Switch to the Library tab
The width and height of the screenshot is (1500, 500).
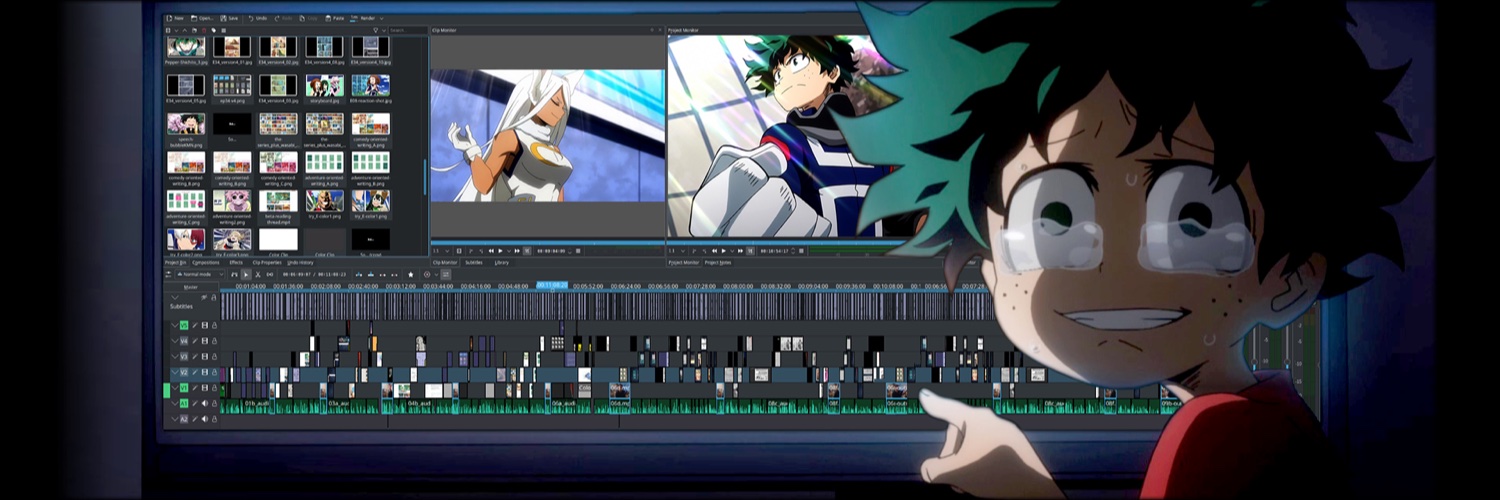(501, 262)
